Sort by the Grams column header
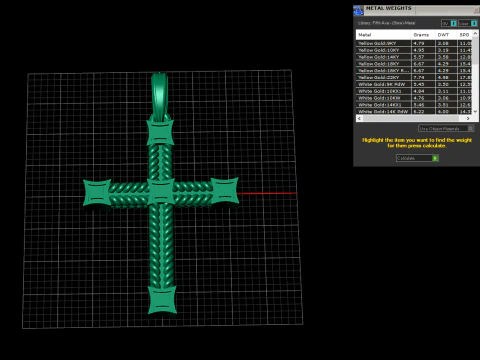This screenshot has width=480, height=360. click(423, 35)
